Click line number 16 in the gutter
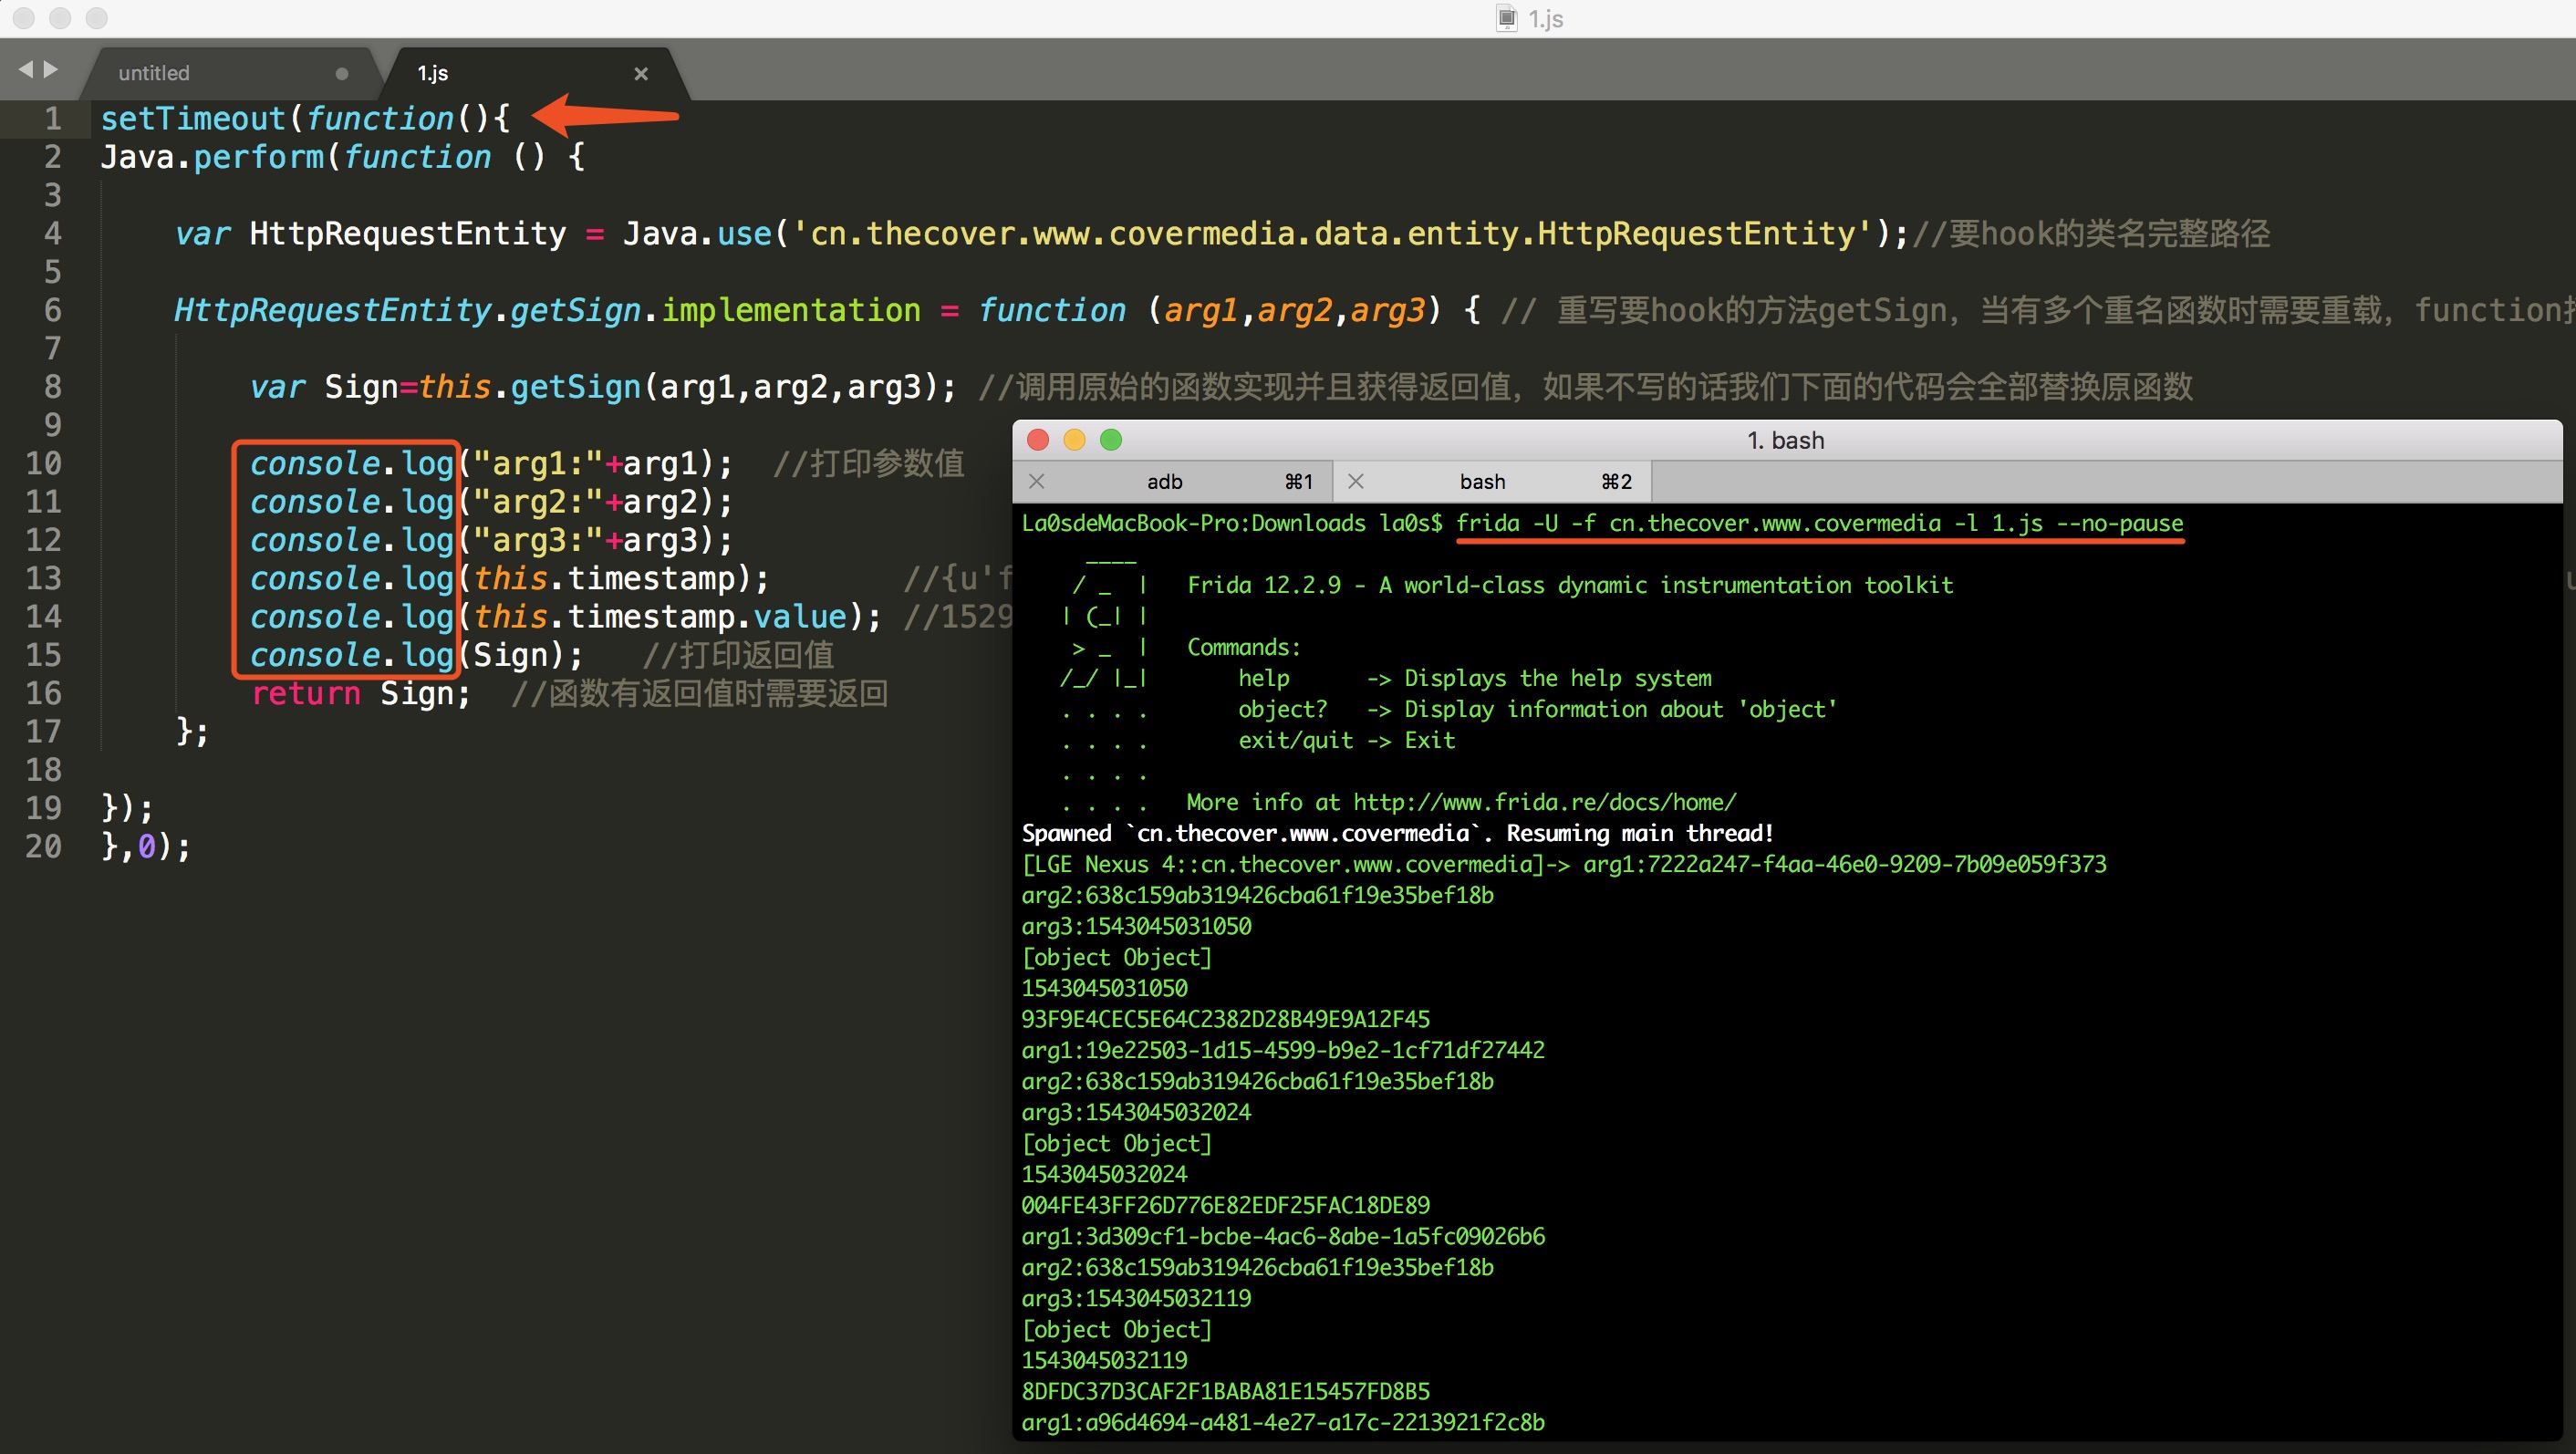The width and height of the screenshot is (2576, 1454). point(43,693)
